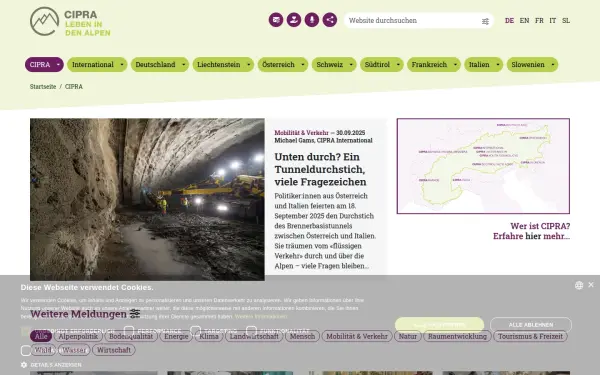This screenshot has width=600, height=375.
Task: Click the share icon in header
Action: (330, 20)
